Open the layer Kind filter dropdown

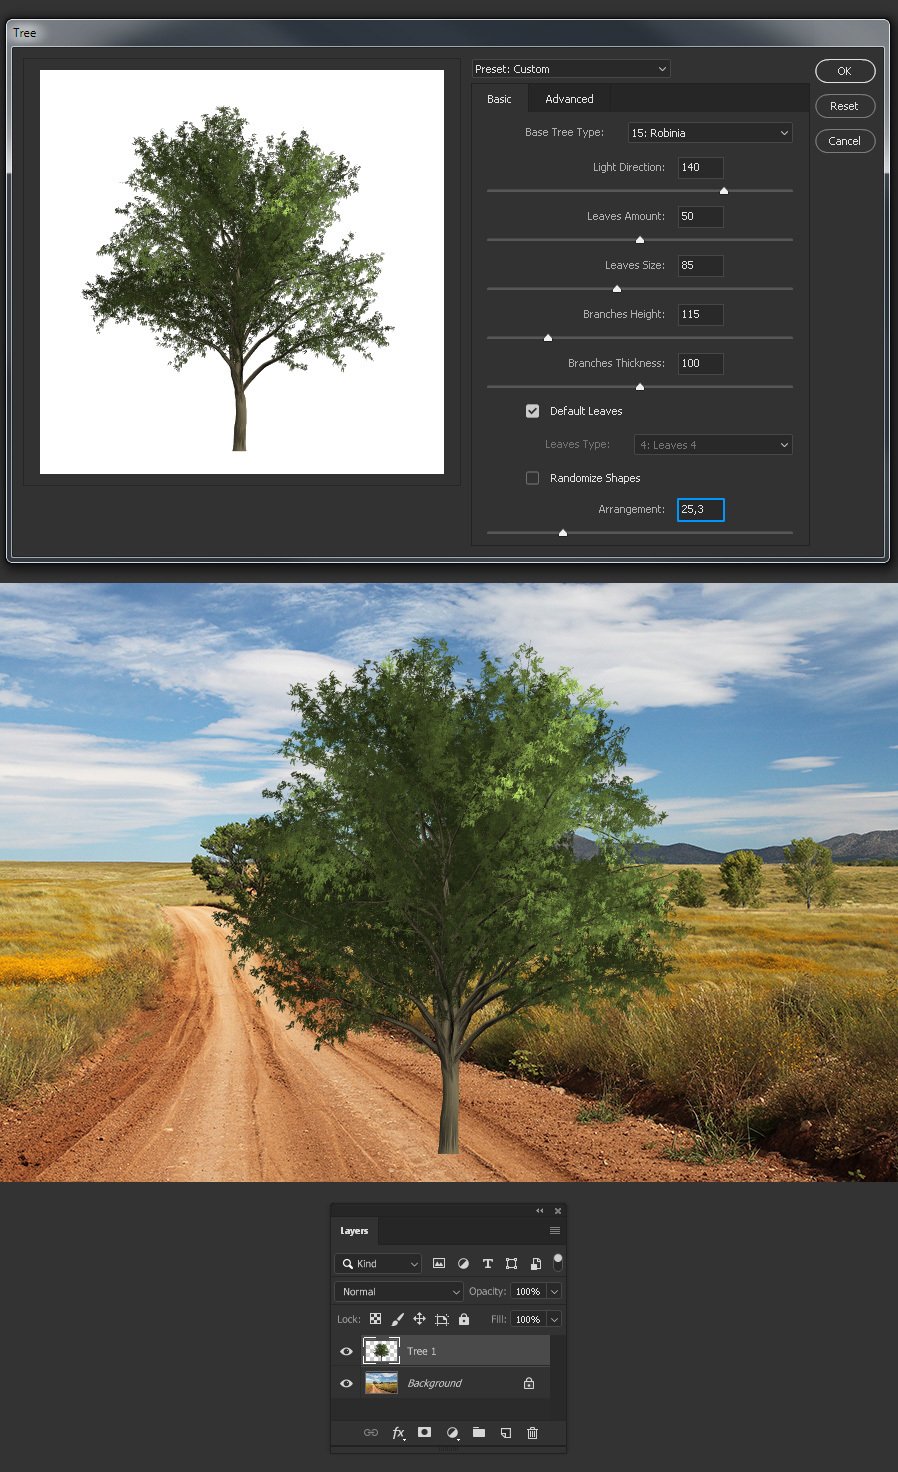click(378, 1264)
